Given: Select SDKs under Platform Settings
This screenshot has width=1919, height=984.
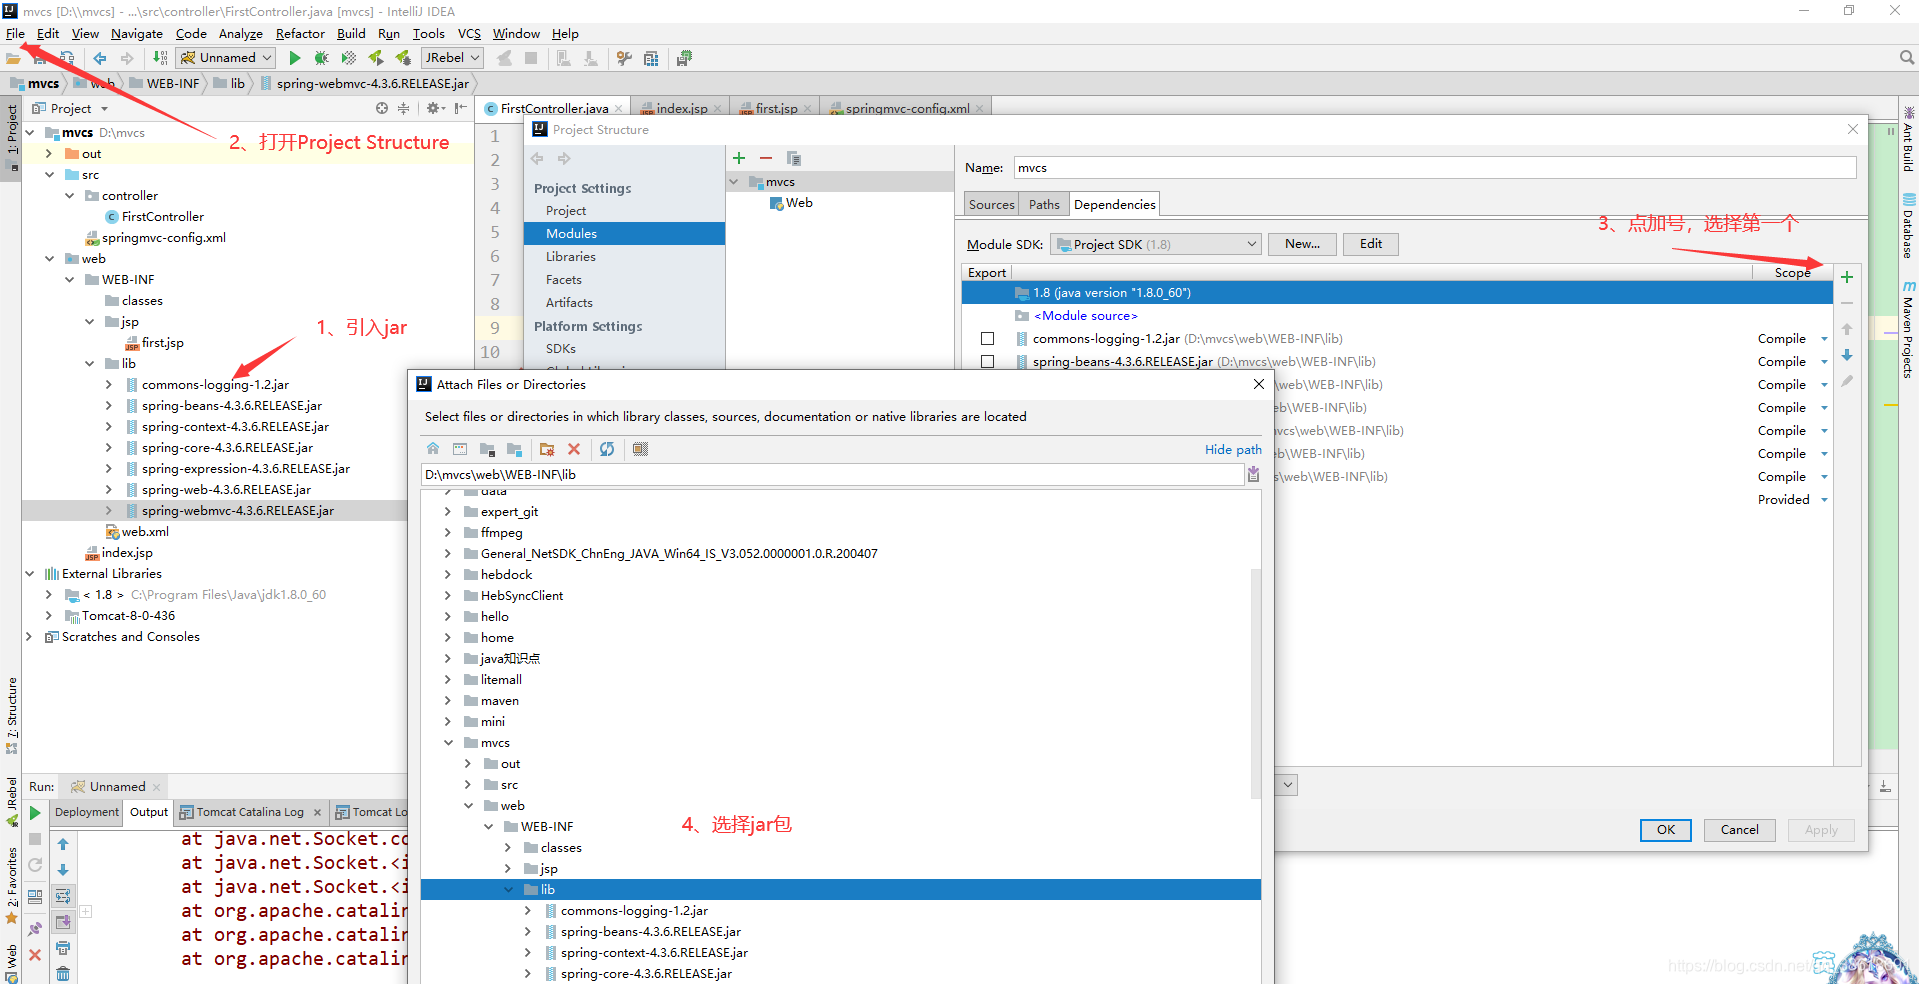Looking at the screenshot, I should [561, 349].
